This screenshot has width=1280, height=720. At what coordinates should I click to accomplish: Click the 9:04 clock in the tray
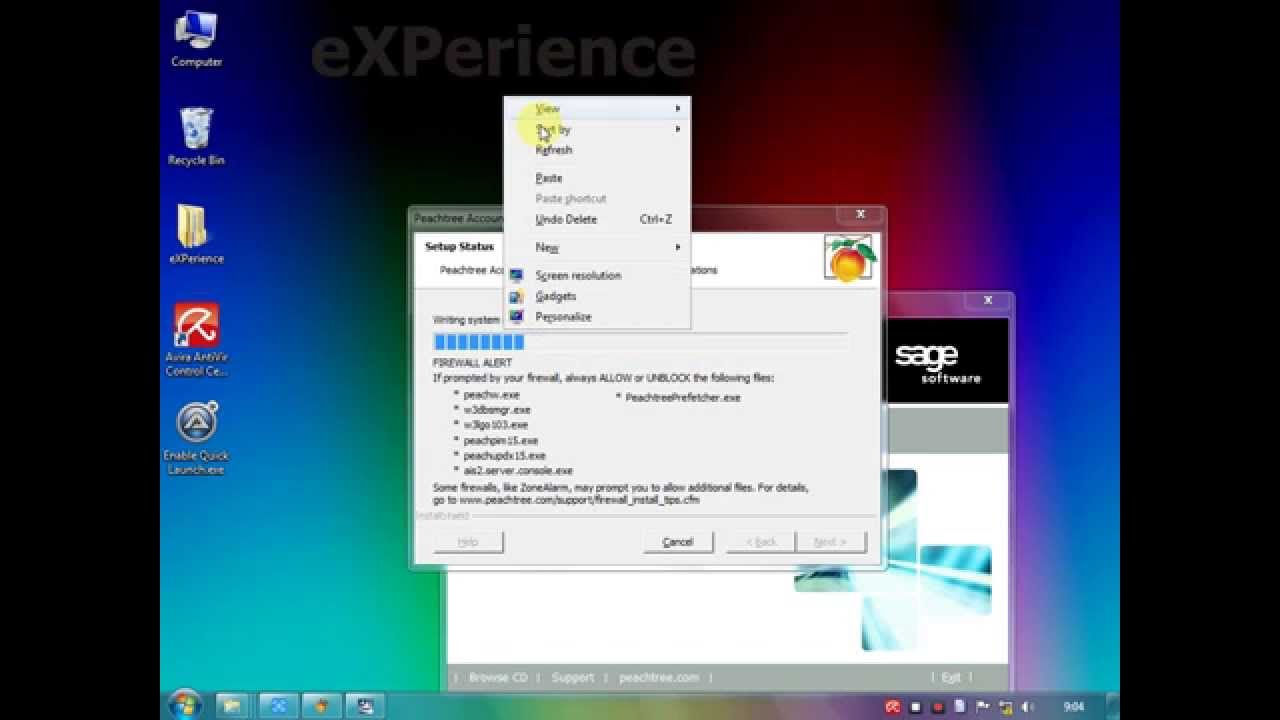[x=1074, y=707]
